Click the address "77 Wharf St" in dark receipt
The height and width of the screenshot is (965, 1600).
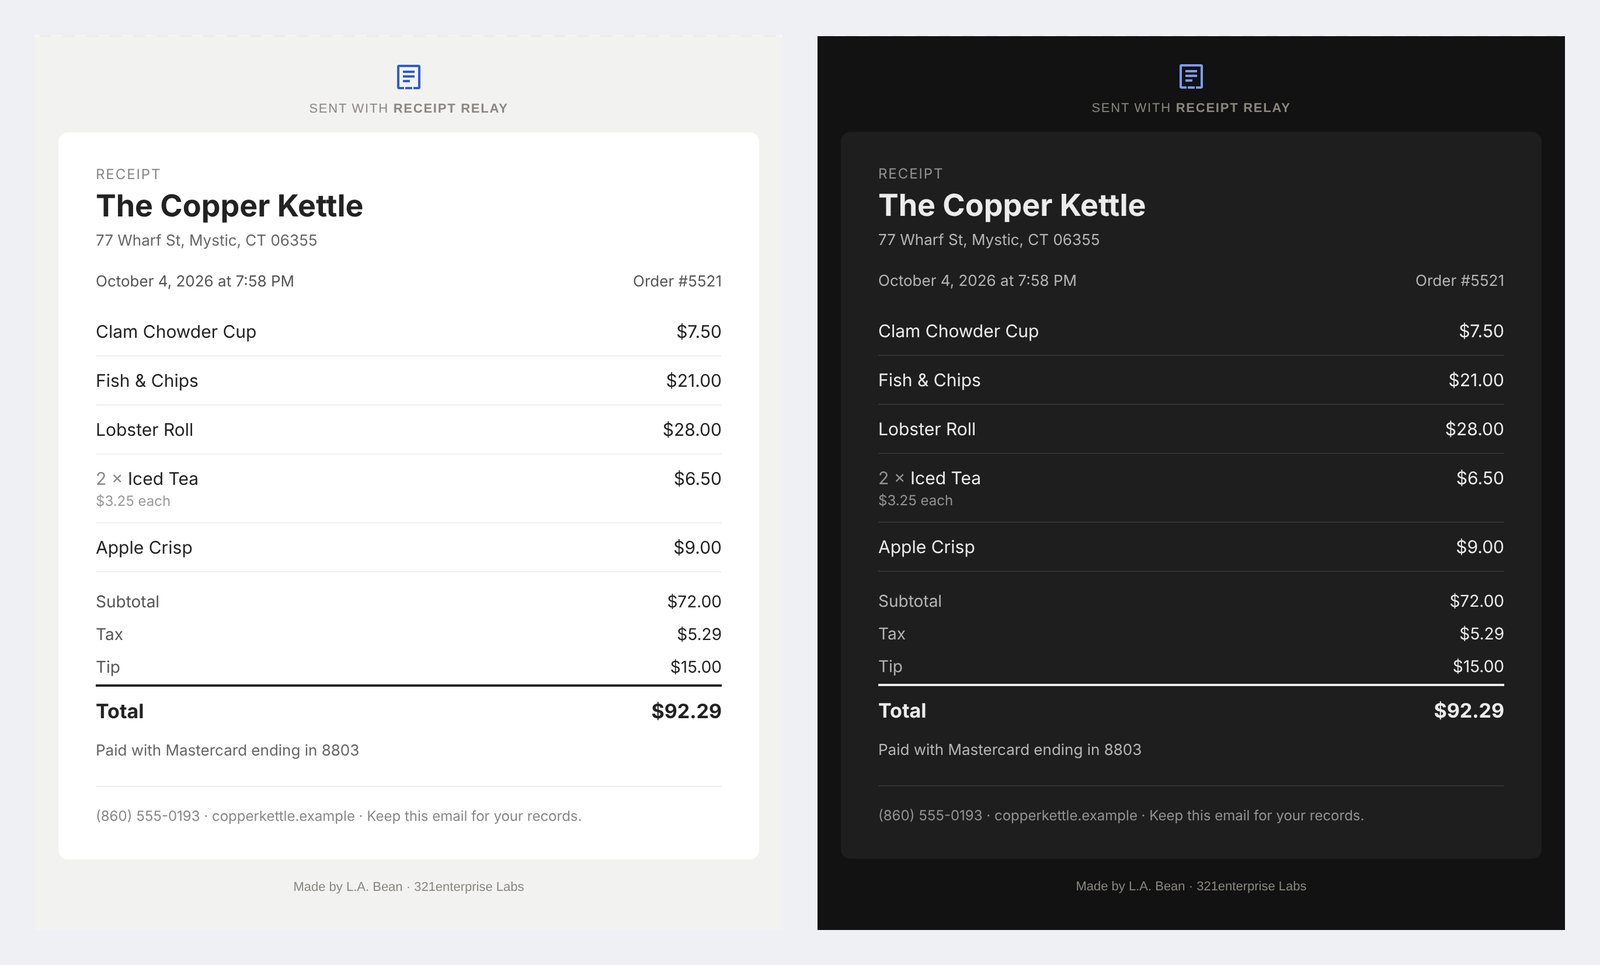pyautogui.click(x=921, y=239)
